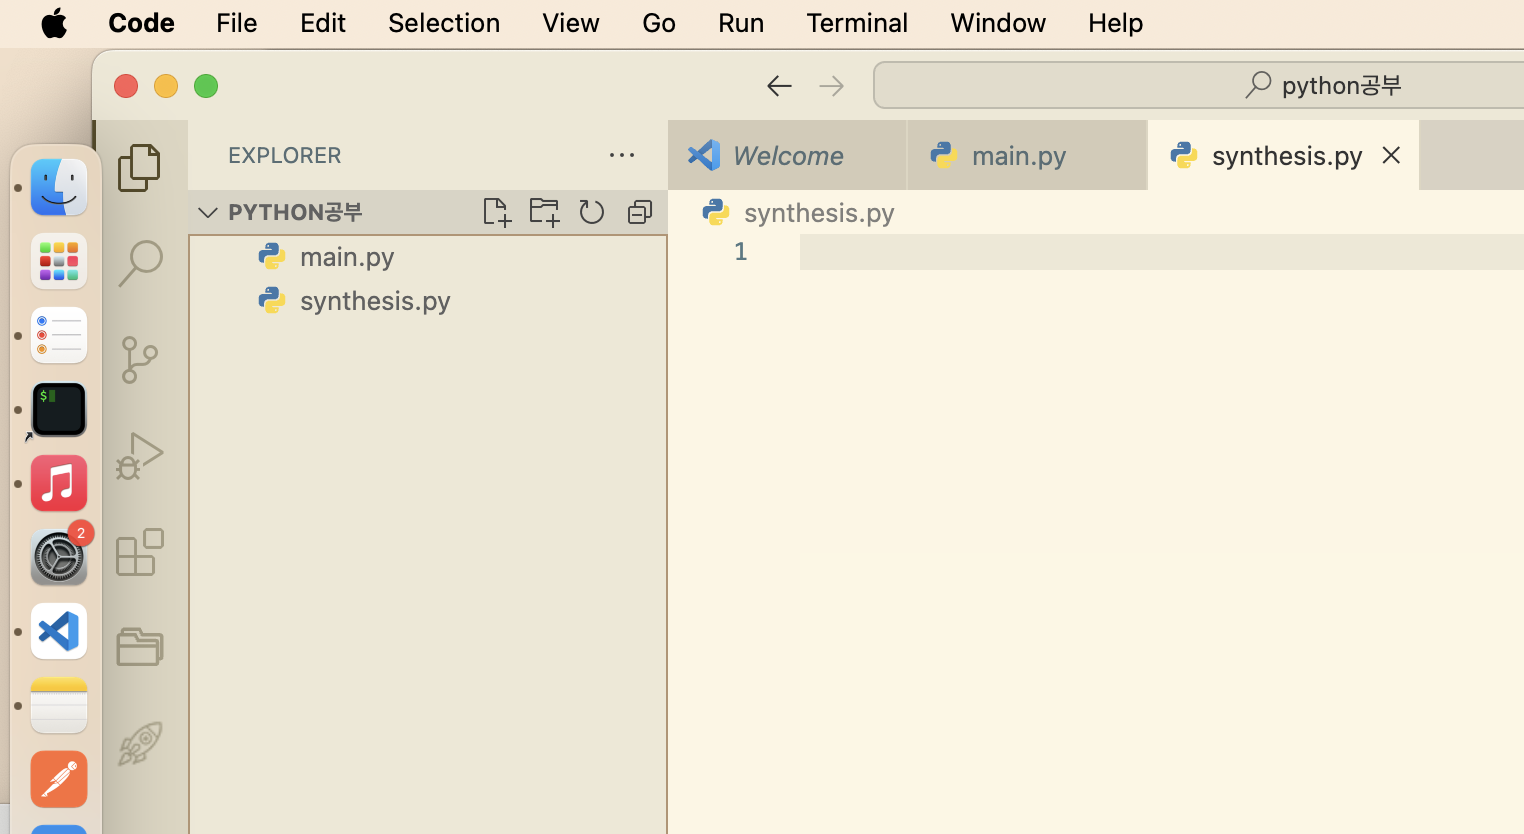Open the Explorer view in activity bar
The height and width of the screenshot is (834, 1524).
coord(140,168)
